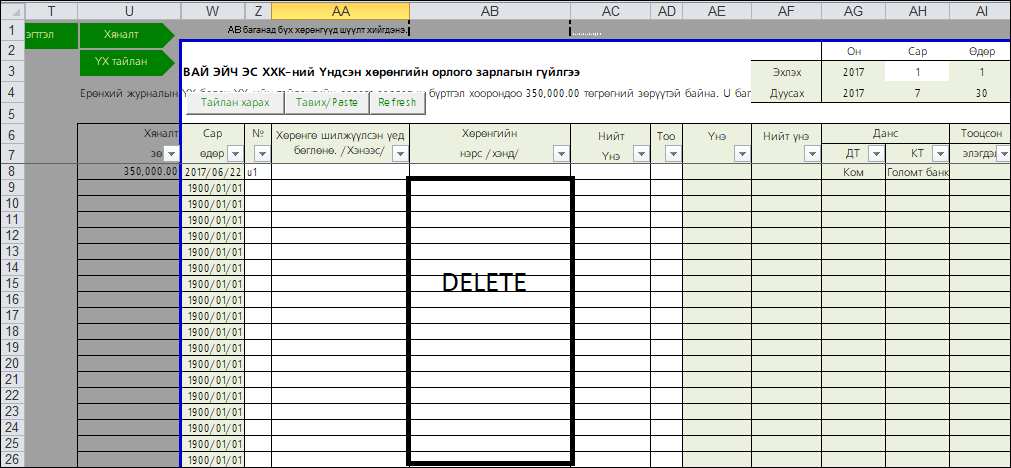Click the start month cell showing 1
Image resolution: width=1011 pixels, height=468 pixels.
(916, 72)
